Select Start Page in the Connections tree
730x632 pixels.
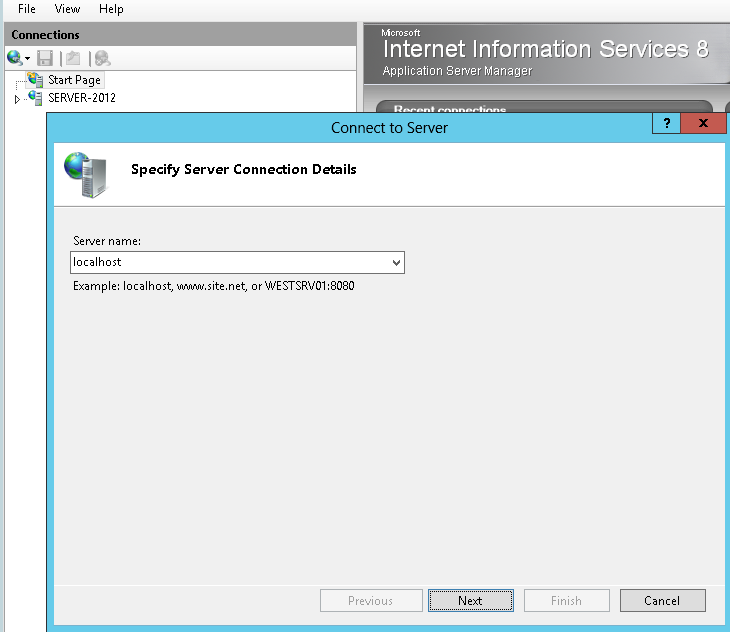coord(74,80)
